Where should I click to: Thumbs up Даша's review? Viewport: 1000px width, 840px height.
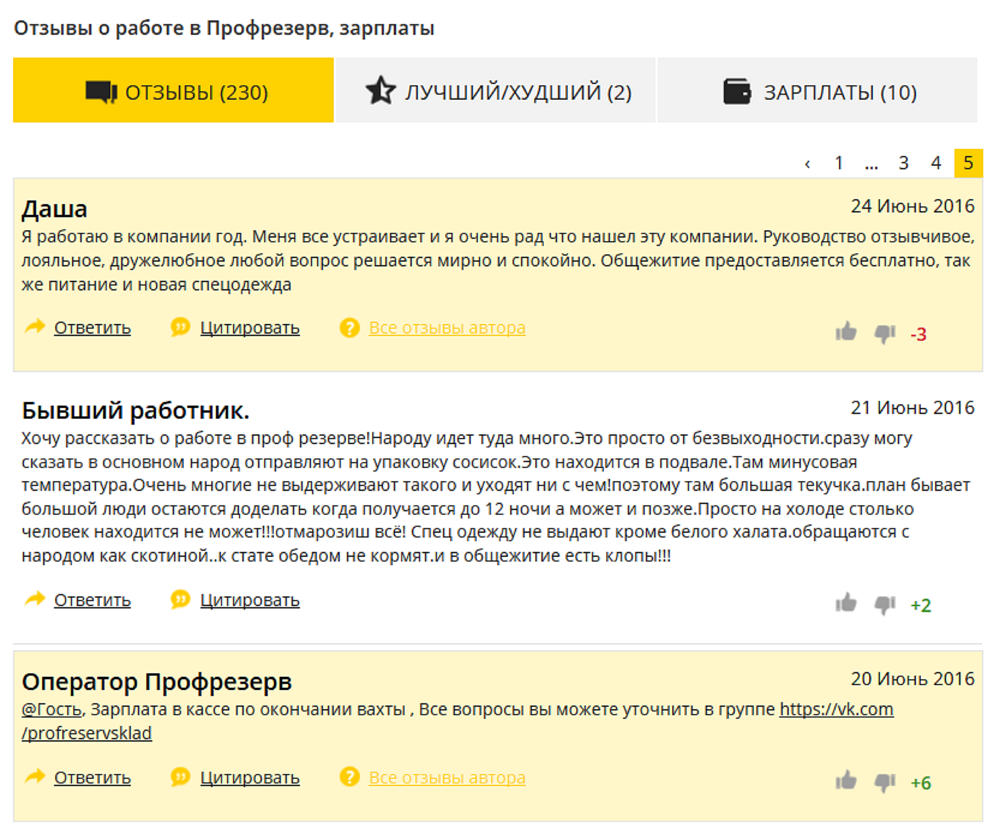click(846, 332)
